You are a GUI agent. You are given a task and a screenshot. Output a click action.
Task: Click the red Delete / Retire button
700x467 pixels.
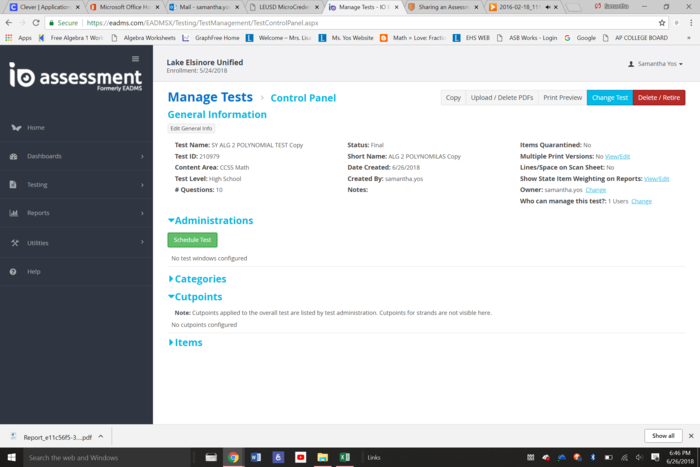click(658, 97)
